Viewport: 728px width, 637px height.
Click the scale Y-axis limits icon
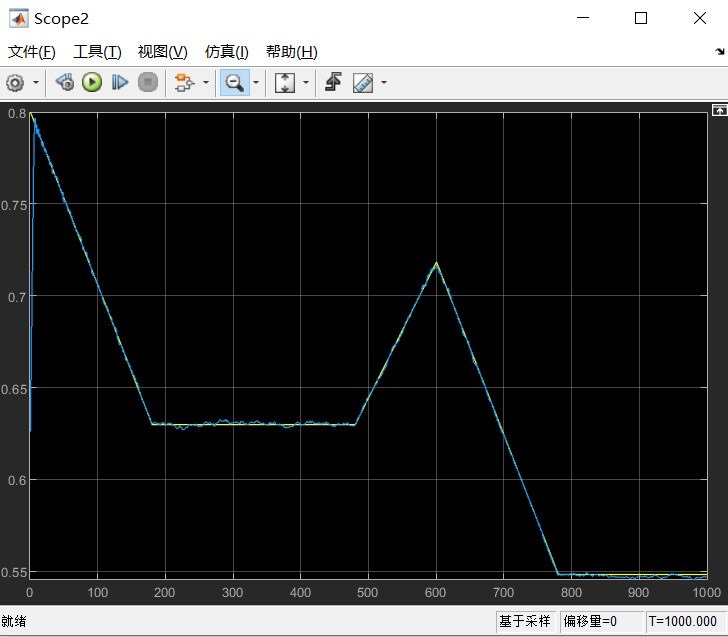tap(285, 83)
